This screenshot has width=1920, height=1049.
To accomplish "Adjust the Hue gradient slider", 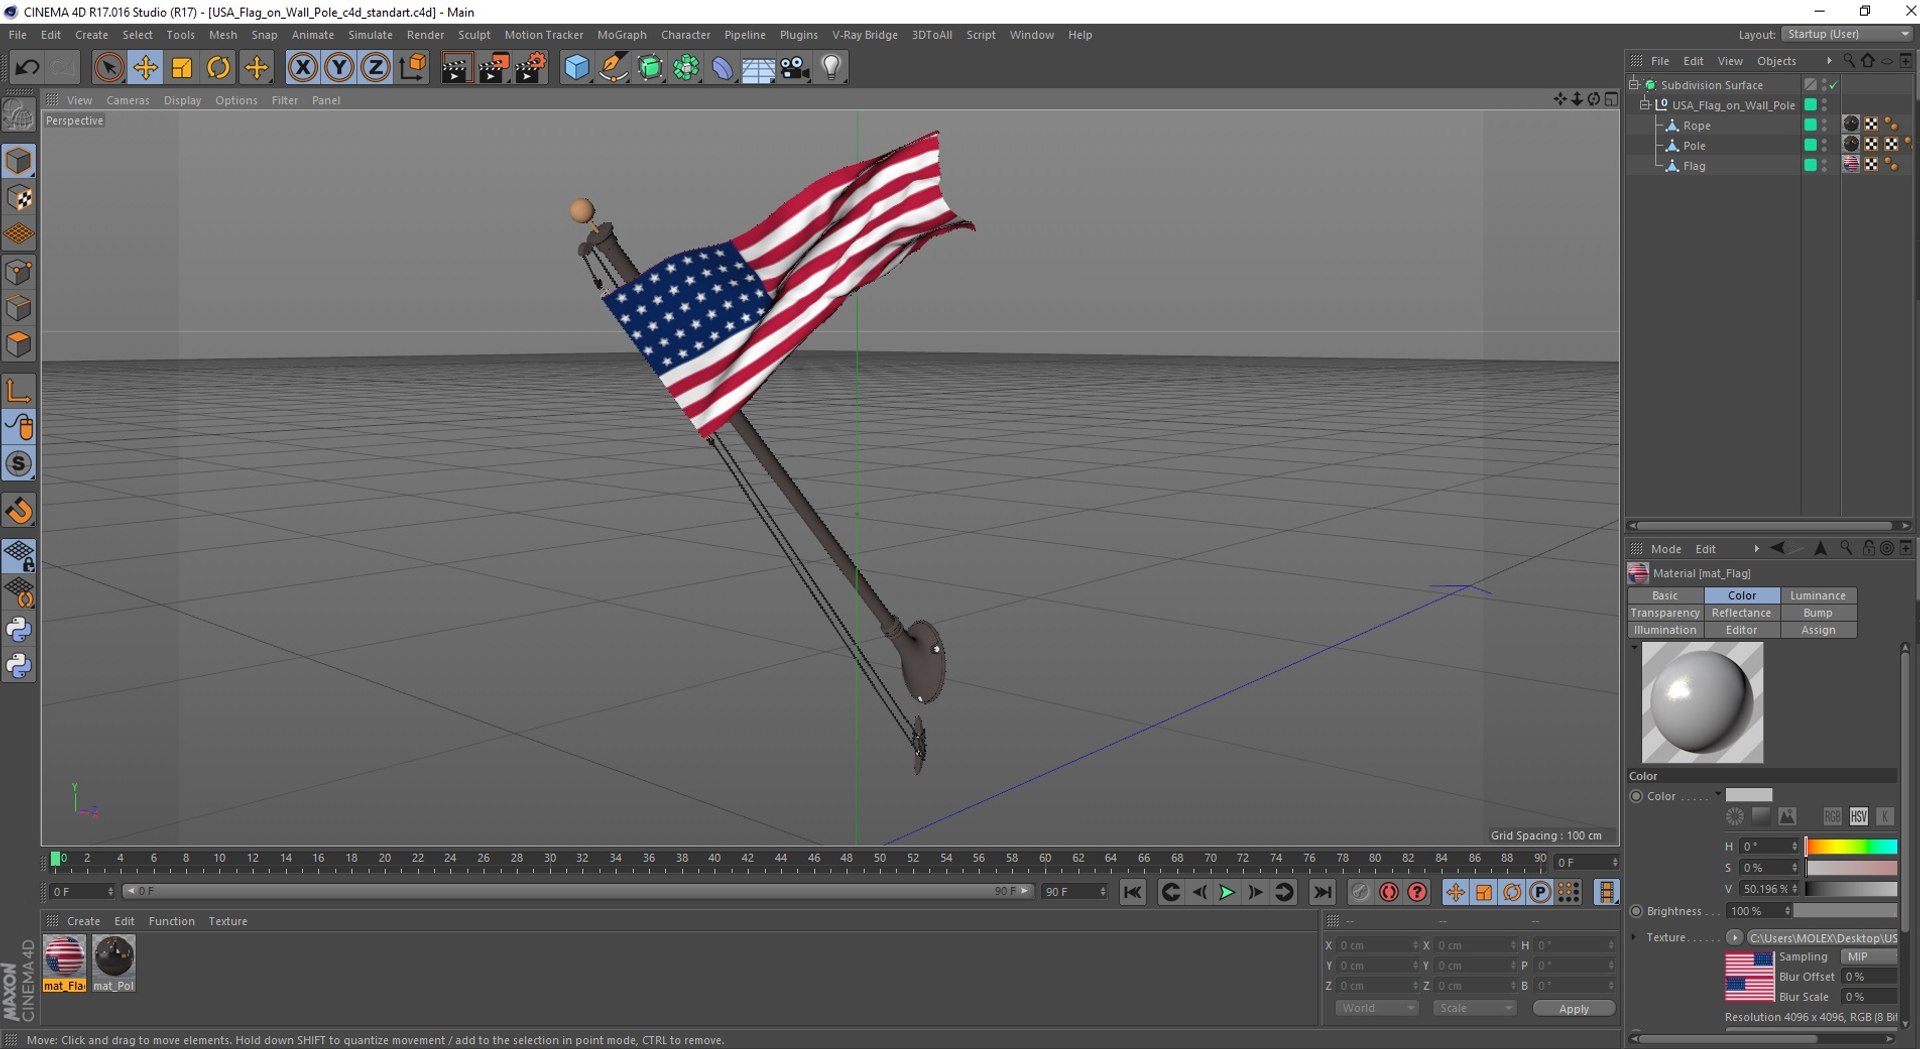I will tap(1850, 846).
